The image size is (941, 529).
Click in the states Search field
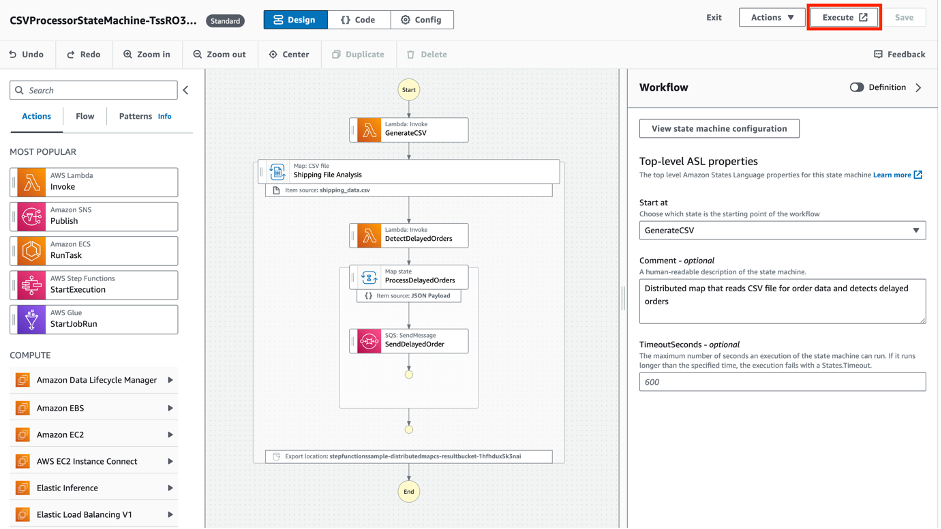coord(94,90)
